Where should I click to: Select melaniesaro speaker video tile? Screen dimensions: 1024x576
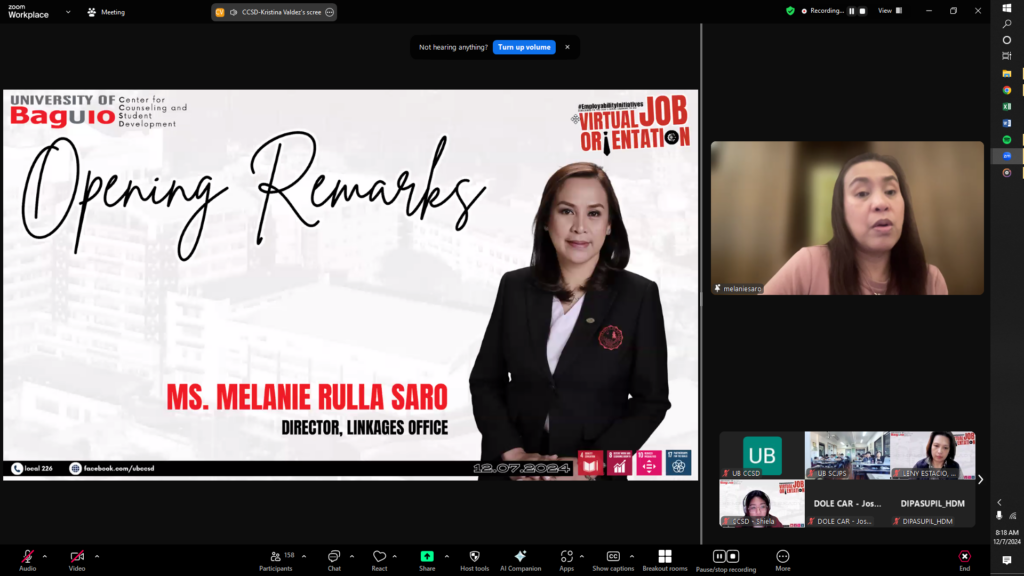[x=847, y=217]
